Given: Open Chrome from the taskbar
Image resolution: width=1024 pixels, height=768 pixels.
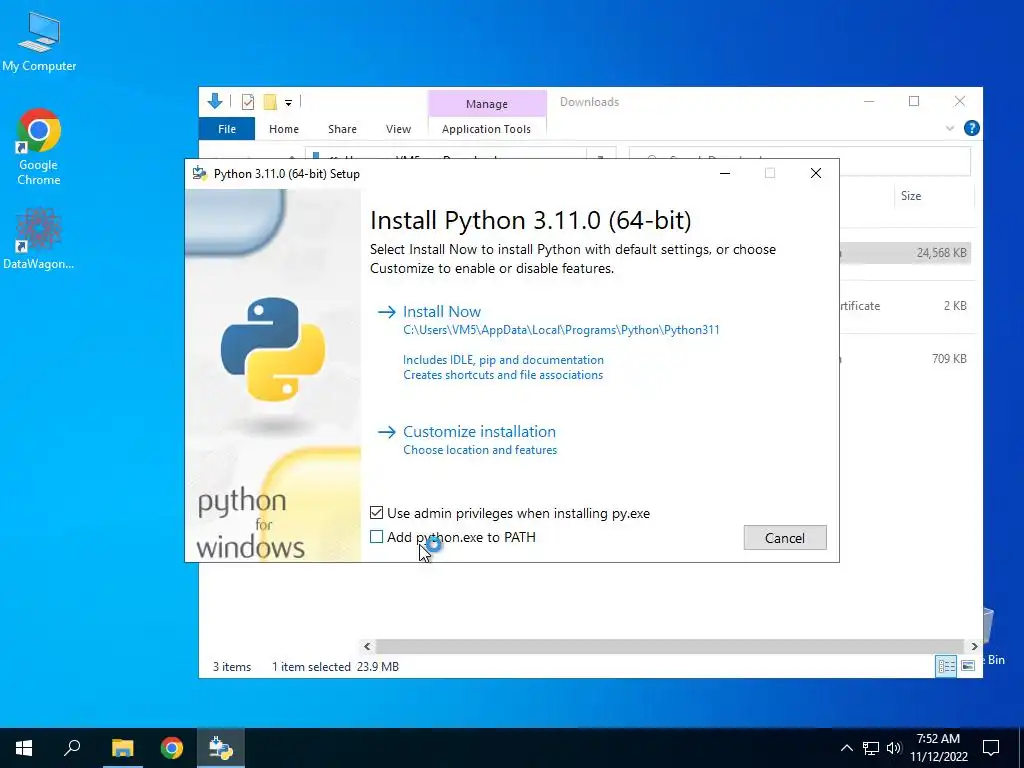Looking at the screenshot, I should pos(172,748).
